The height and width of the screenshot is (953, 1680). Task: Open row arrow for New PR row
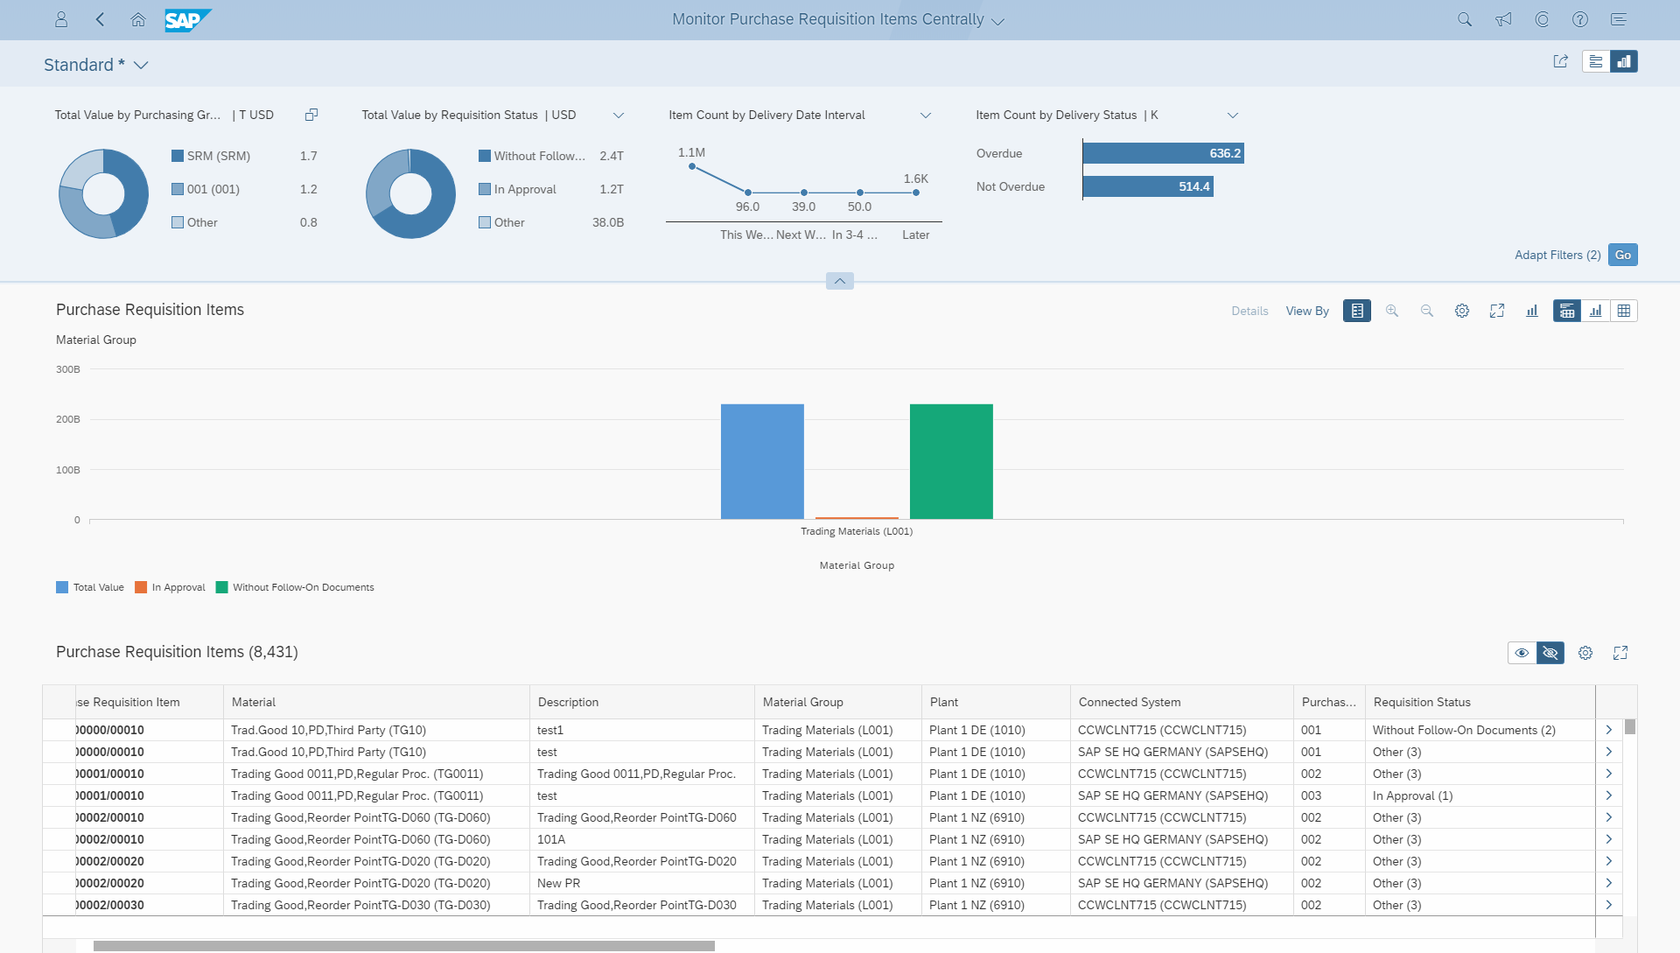tap(1608, 883)
